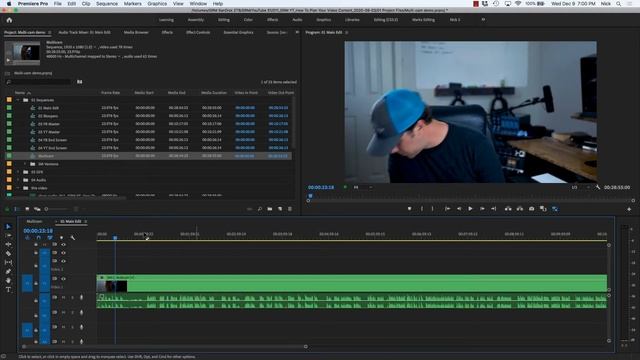Switch Project panel to list view

click(17, 209)
